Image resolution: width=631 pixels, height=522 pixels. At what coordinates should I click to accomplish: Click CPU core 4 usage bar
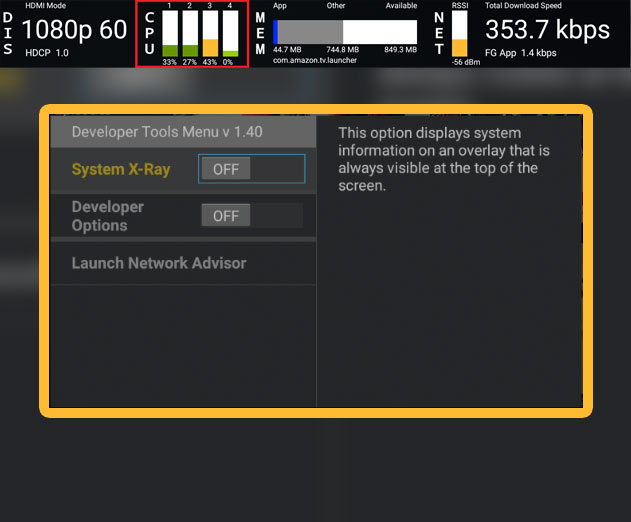pyautogui.click(x=230, y=33)
